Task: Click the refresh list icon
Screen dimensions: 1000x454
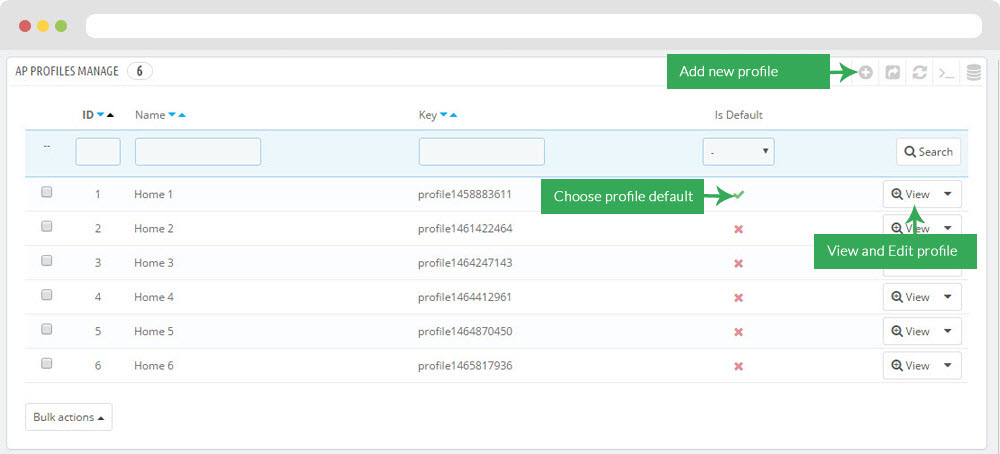Action: [x=919, y=72]
